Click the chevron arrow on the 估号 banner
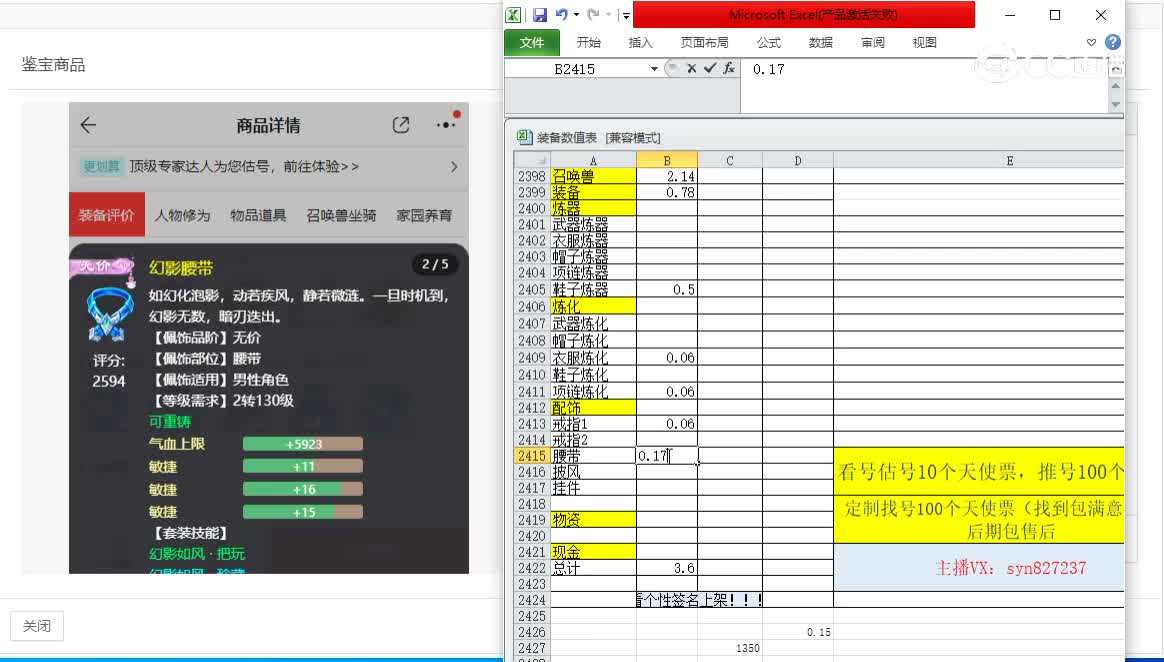This screenshot has height=662, width=1164. [454, 167]
